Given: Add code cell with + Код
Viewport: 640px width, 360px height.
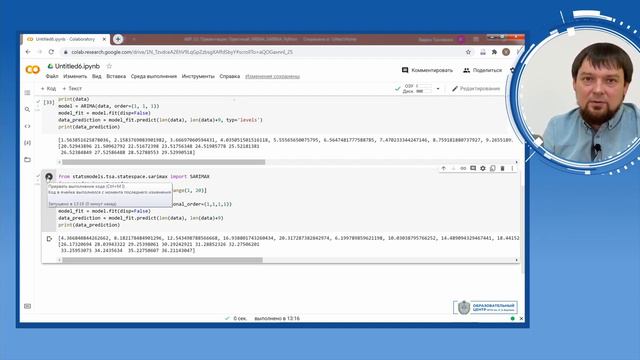Looking at the screenshot, I should [48, 89].
